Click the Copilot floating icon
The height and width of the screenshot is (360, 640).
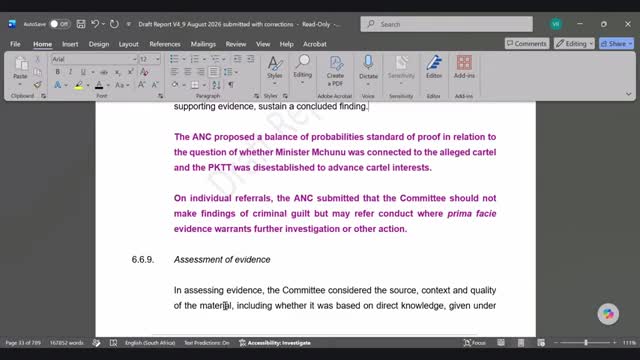click(x=608, y=314)
